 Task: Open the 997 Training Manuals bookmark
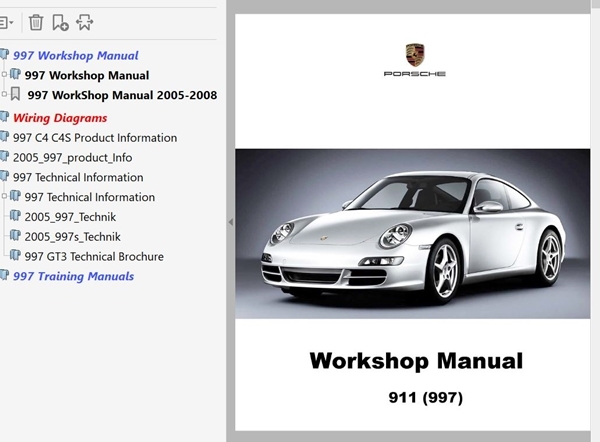click(x=73, y=276)
